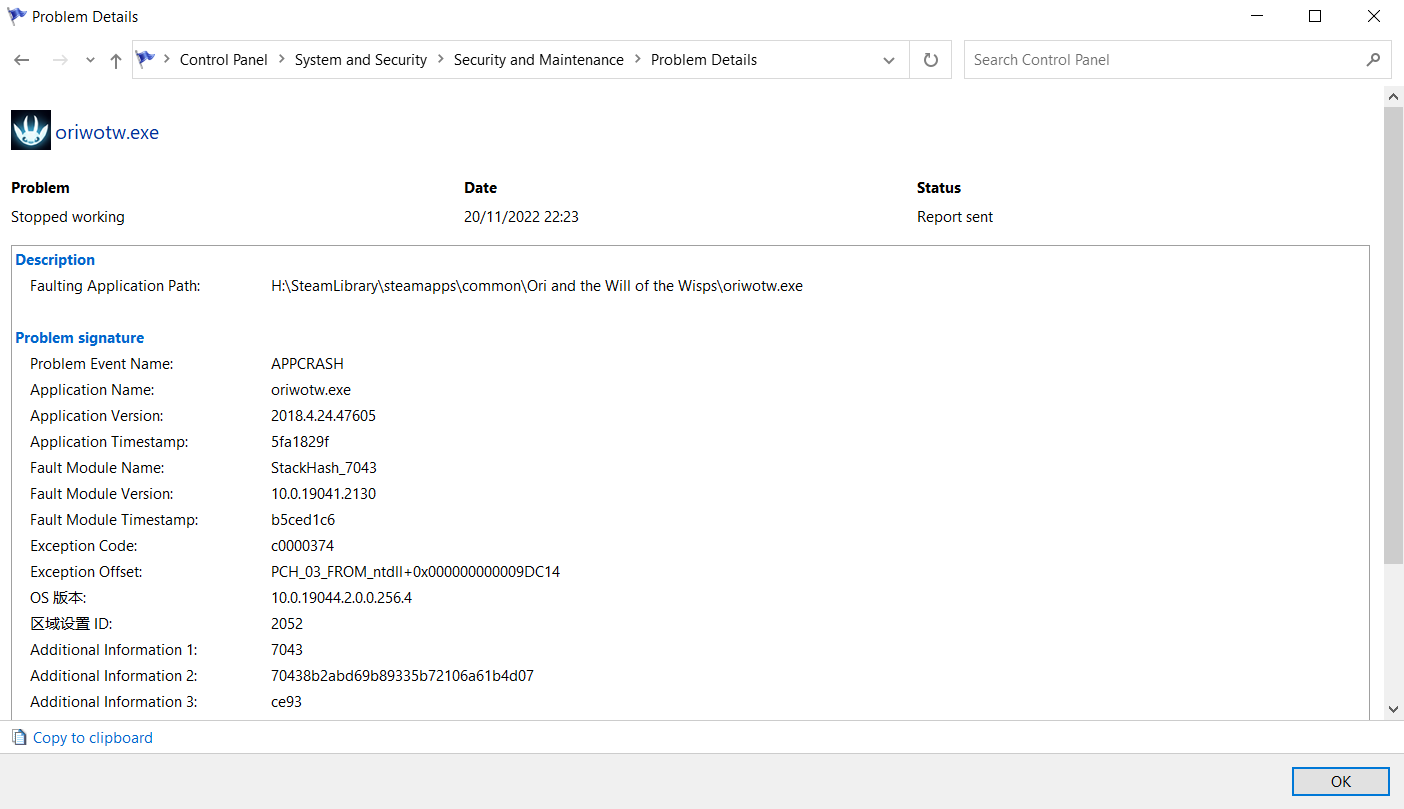Click the clipboard icon beside Copy to clipboard
Screen dimensions: 1404x809
click(19, 738)
